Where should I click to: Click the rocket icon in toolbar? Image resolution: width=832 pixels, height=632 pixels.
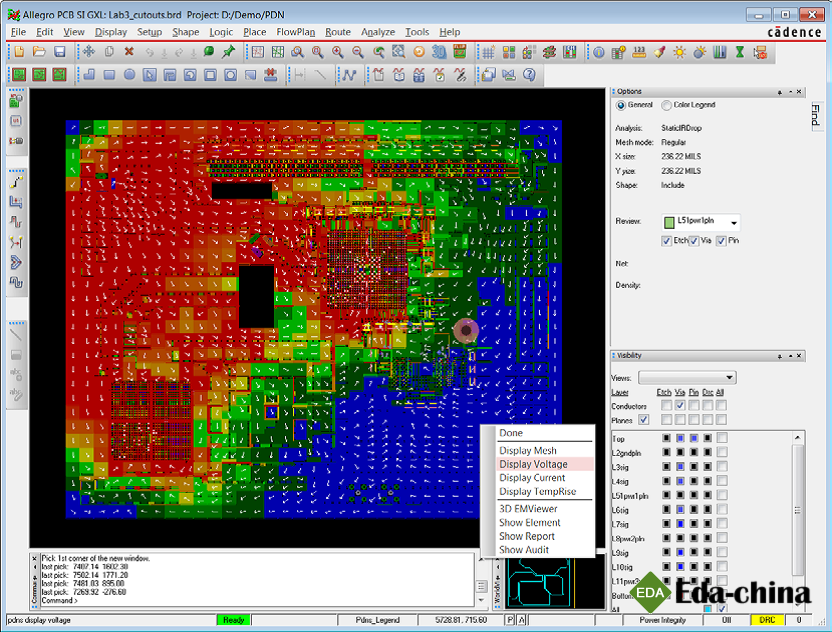(x=659, y=52)
